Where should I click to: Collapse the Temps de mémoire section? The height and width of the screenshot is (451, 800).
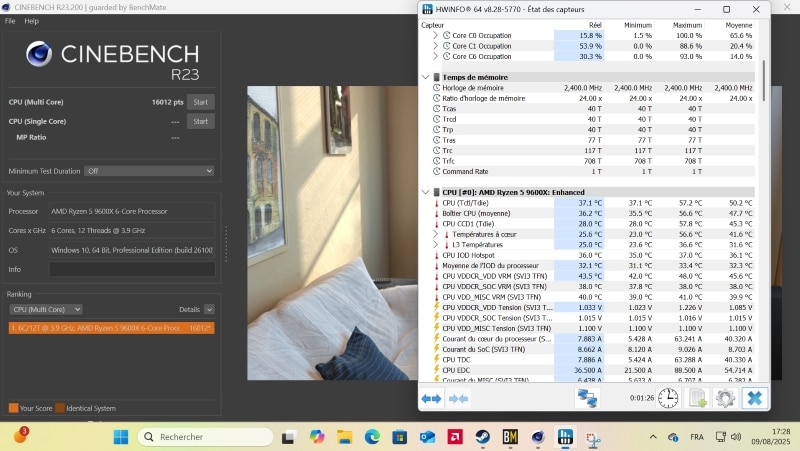point(426,77)
